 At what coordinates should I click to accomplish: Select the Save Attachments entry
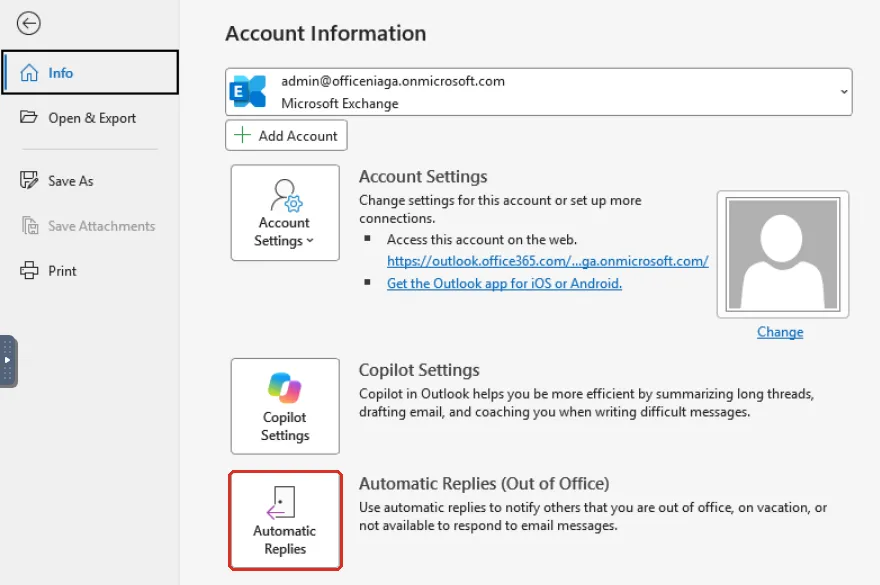(x=90, y=226)
